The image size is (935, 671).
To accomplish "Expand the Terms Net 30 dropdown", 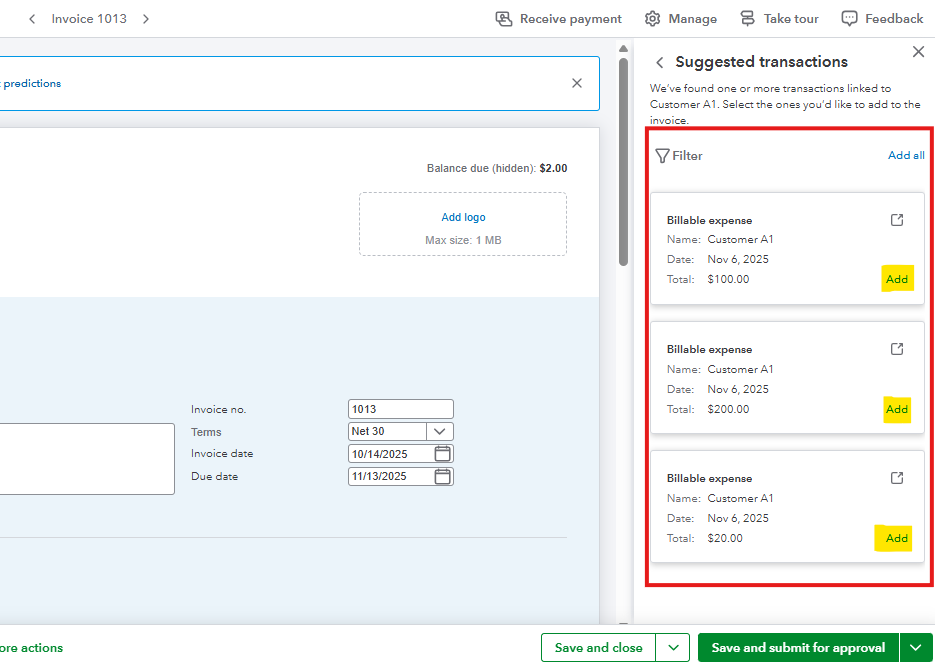I will (x=440, y=432).
